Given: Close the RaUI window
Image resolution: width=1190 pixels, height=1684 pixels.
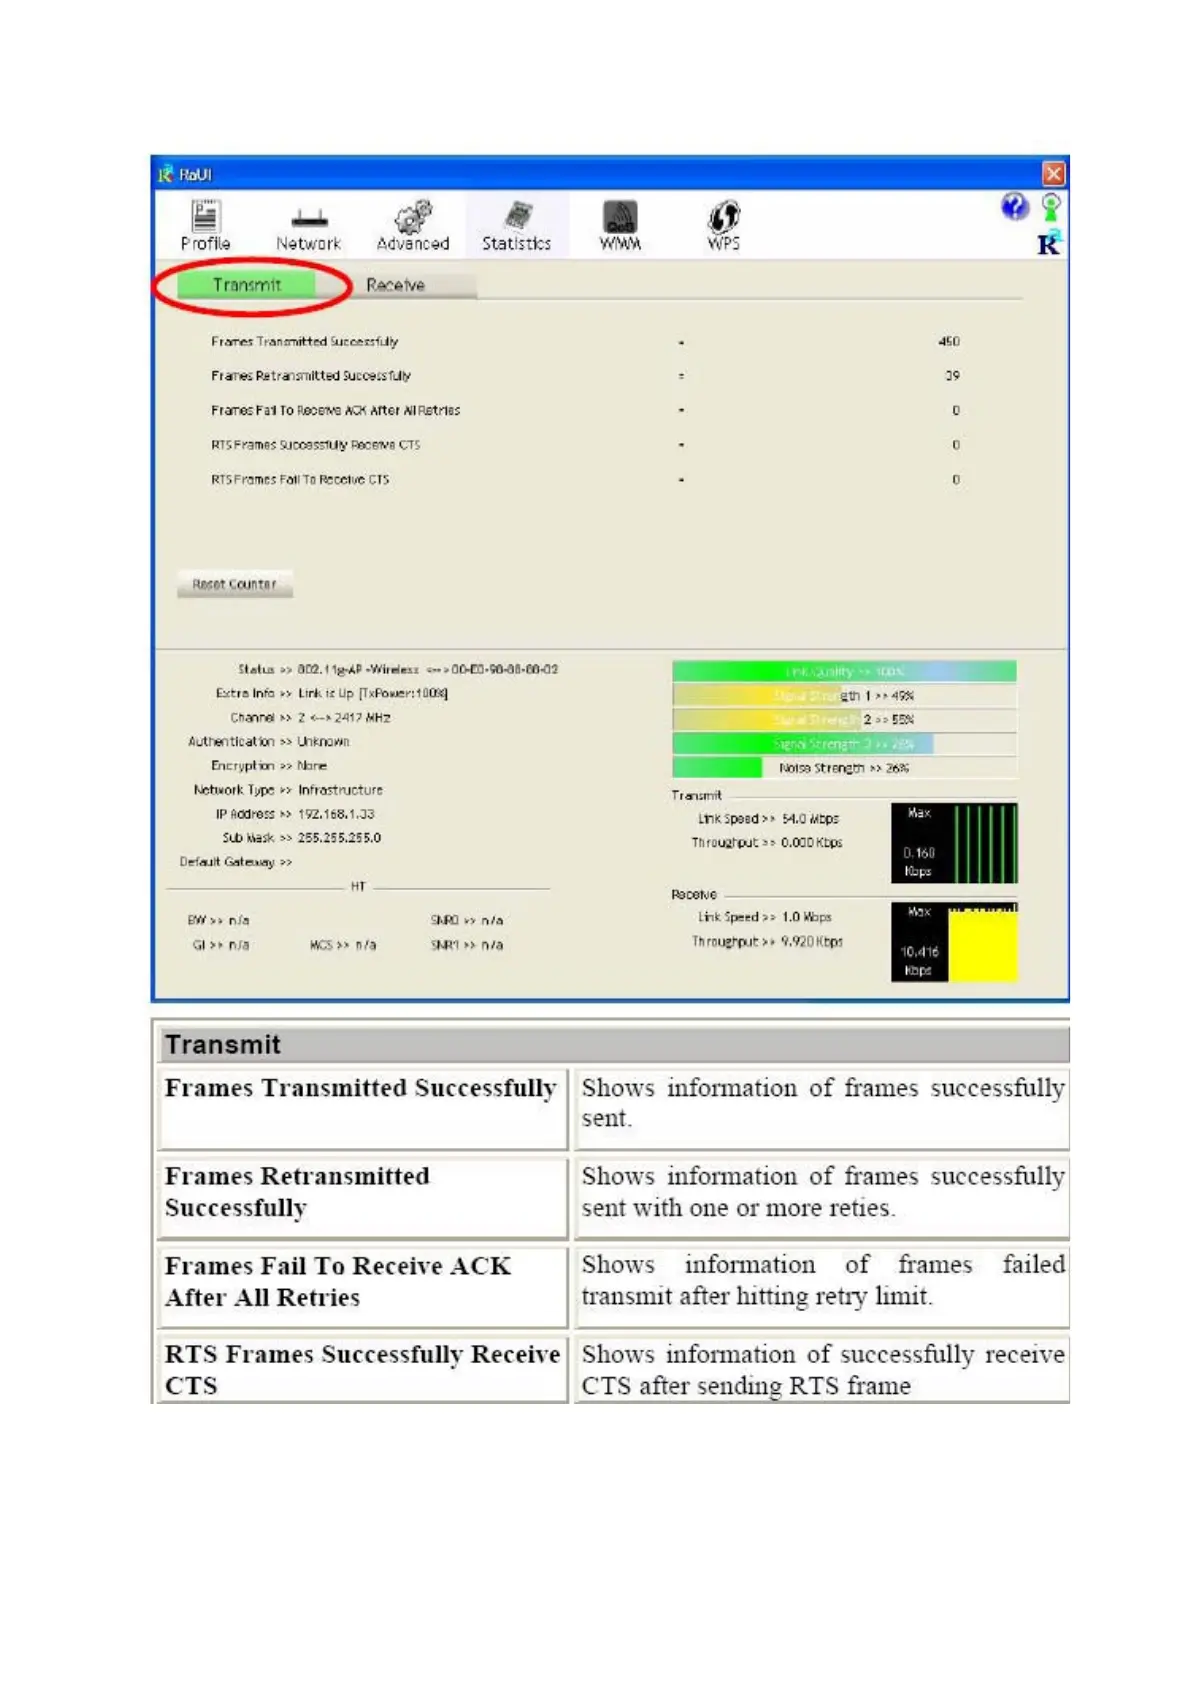Looking at the screenshot, I should coord(1053,174).
